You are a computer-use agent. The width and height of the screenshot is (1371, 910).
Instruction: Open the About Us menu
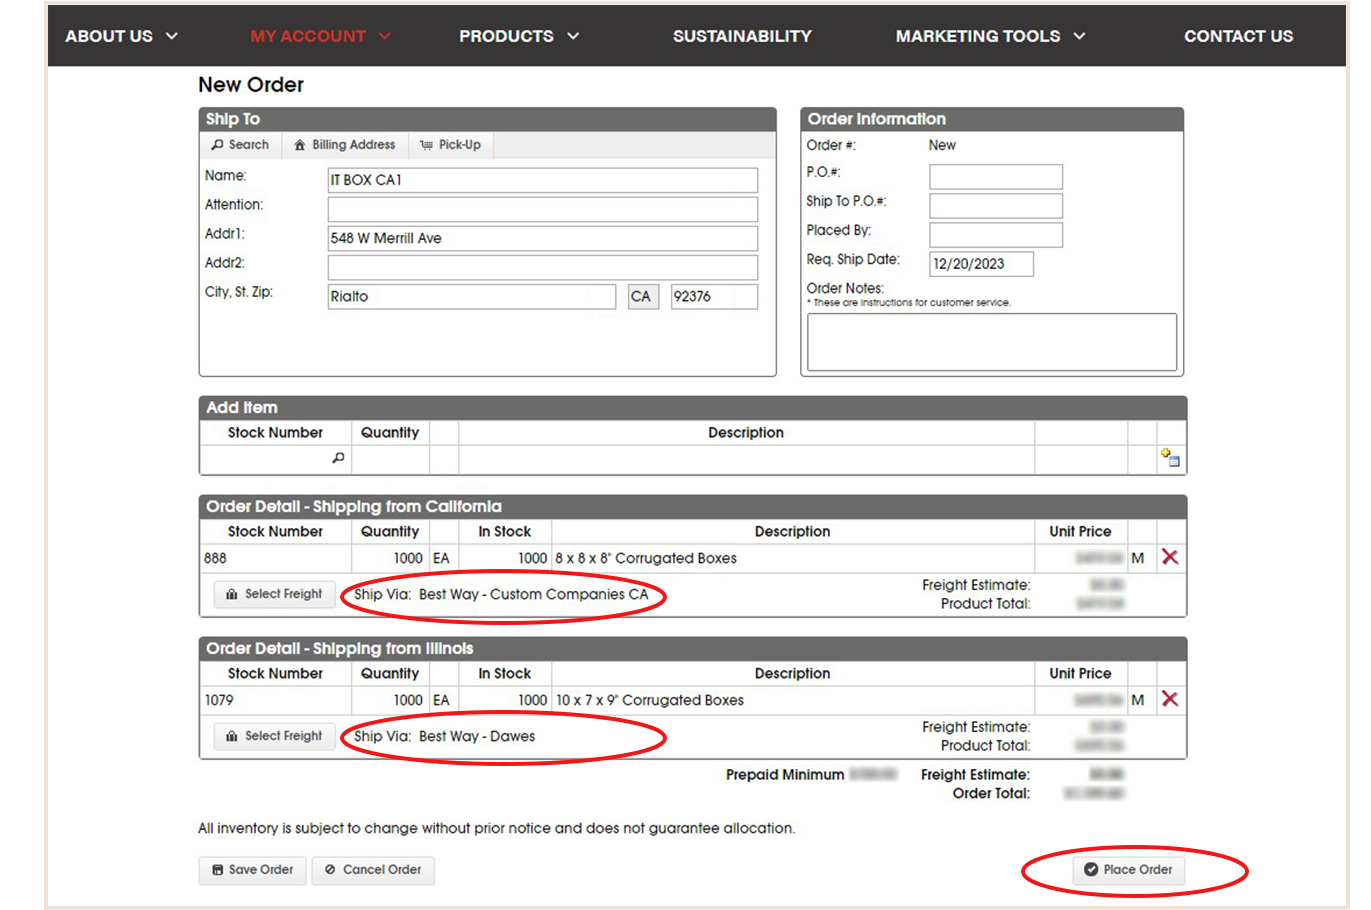(109, 36)
